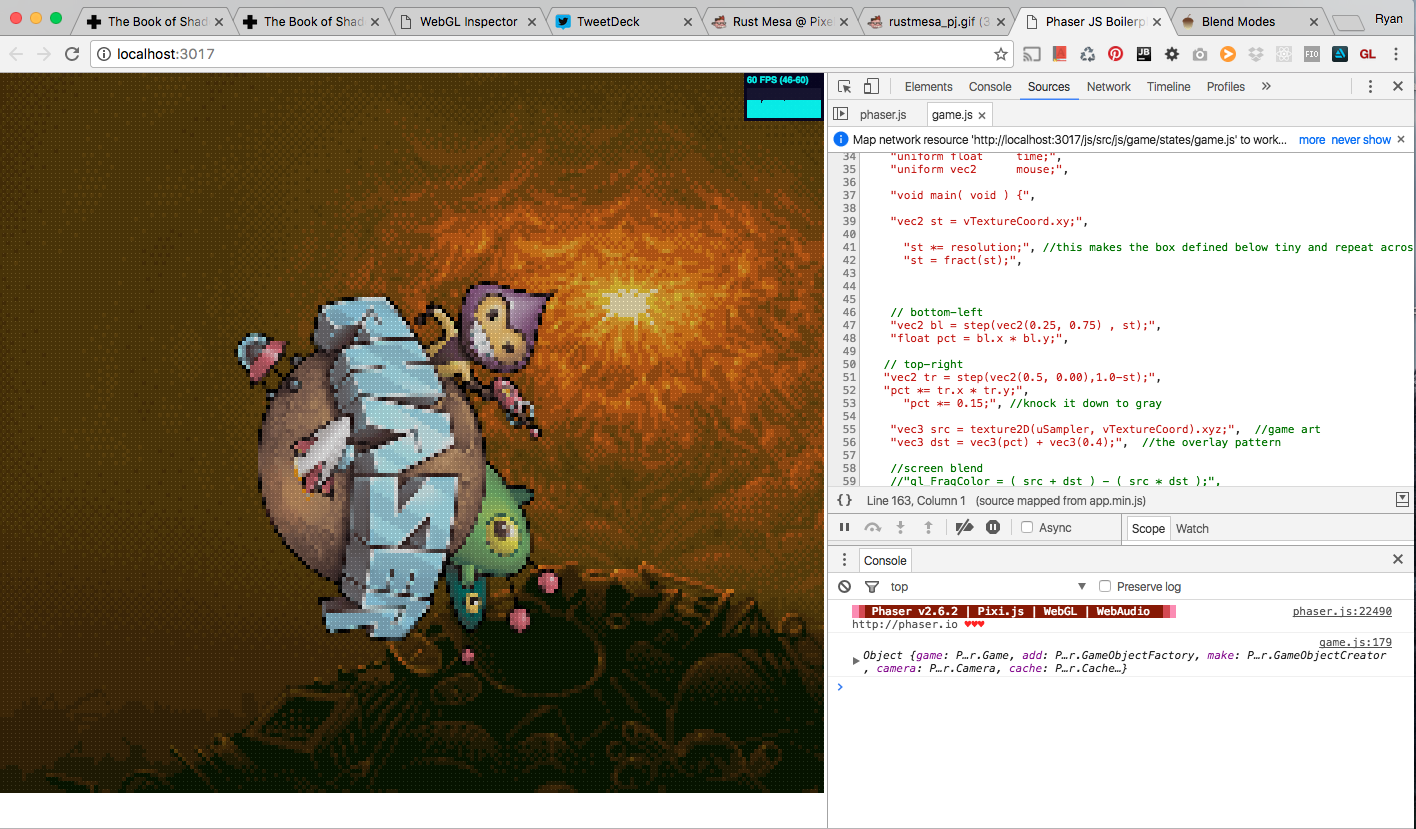Viewport: 1416px width, 829px height.
Task: Click the Dropbox extension icon
Action: pyautogui.click(x=1256, y=54)
